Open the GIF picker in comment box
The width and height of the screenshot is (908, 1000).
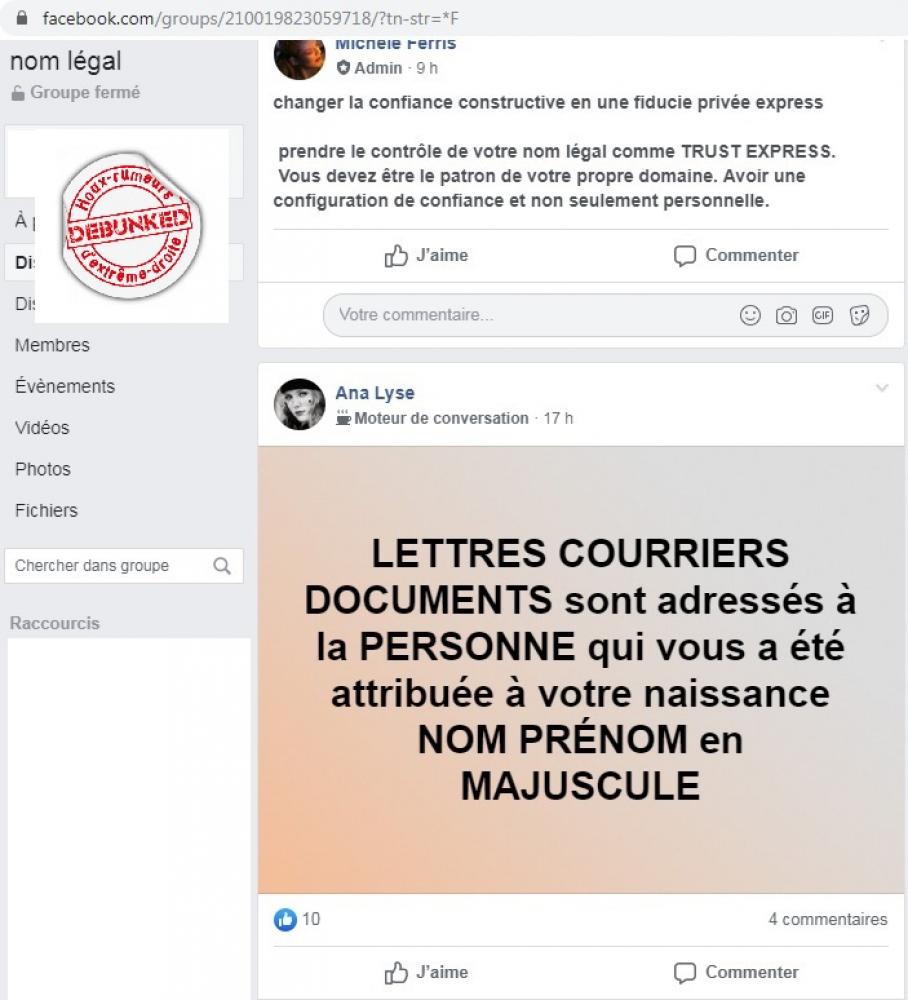pyautogui.click(x=823, y=315)
